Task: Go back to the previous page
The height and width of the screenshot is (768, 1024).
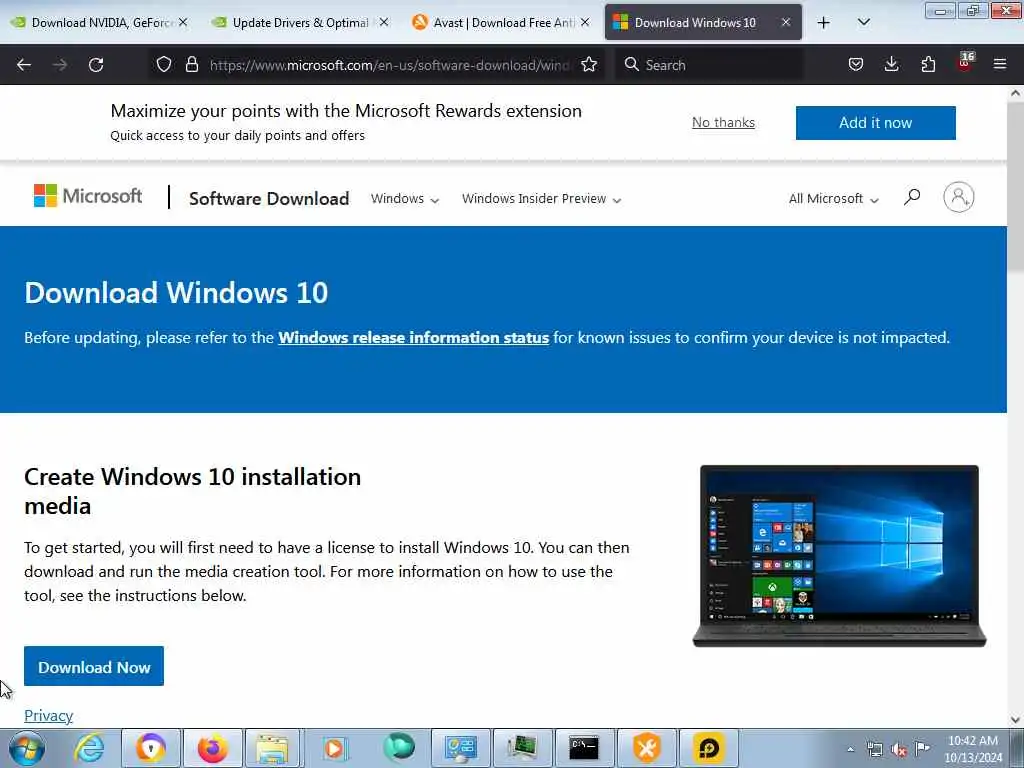Action: [x=24, y=65]
